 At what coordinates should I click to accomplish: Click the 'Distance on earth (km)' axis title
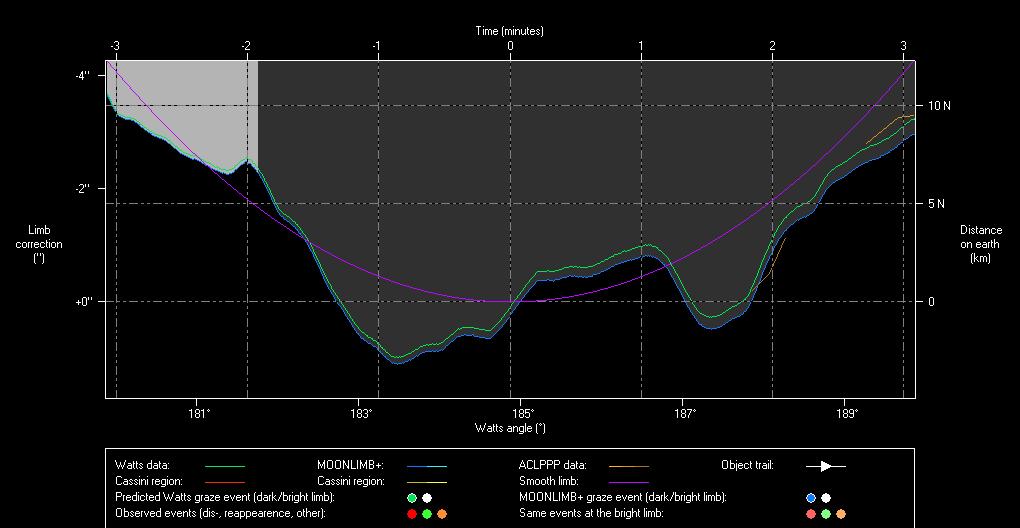(980, 244)
